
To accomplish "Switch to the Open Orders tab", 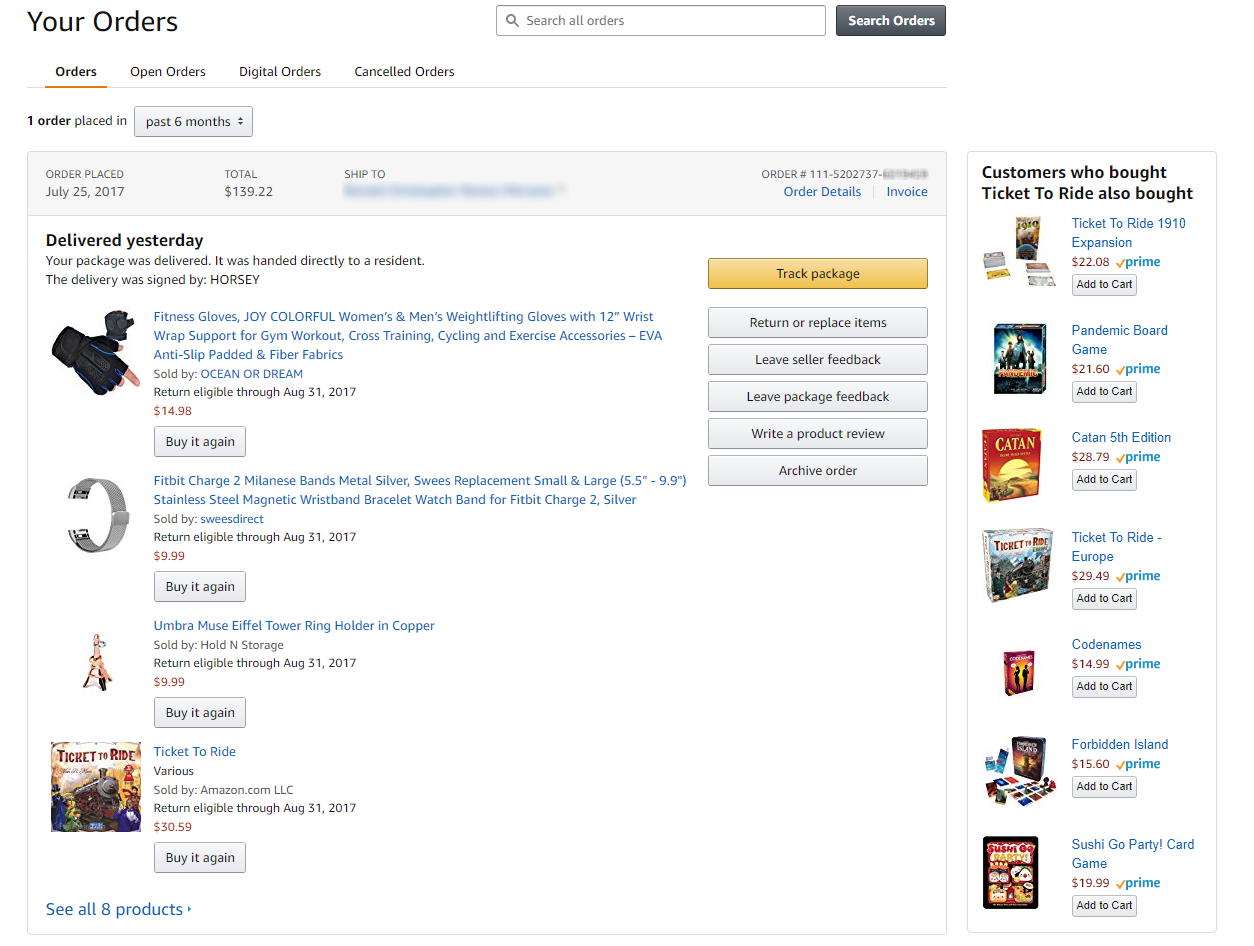I will [x=168, y=72].
